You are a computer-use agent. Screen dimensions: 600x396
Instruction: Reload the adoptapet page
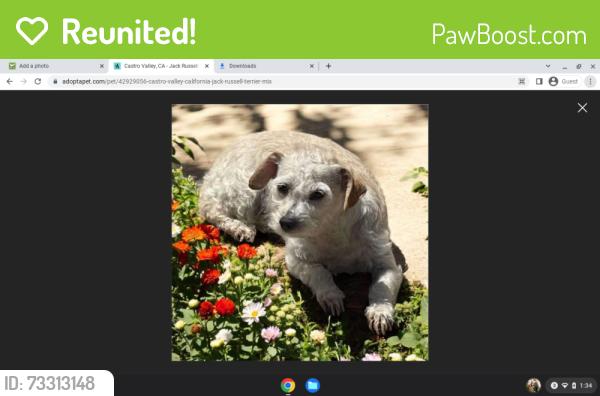tap(38, 81)
